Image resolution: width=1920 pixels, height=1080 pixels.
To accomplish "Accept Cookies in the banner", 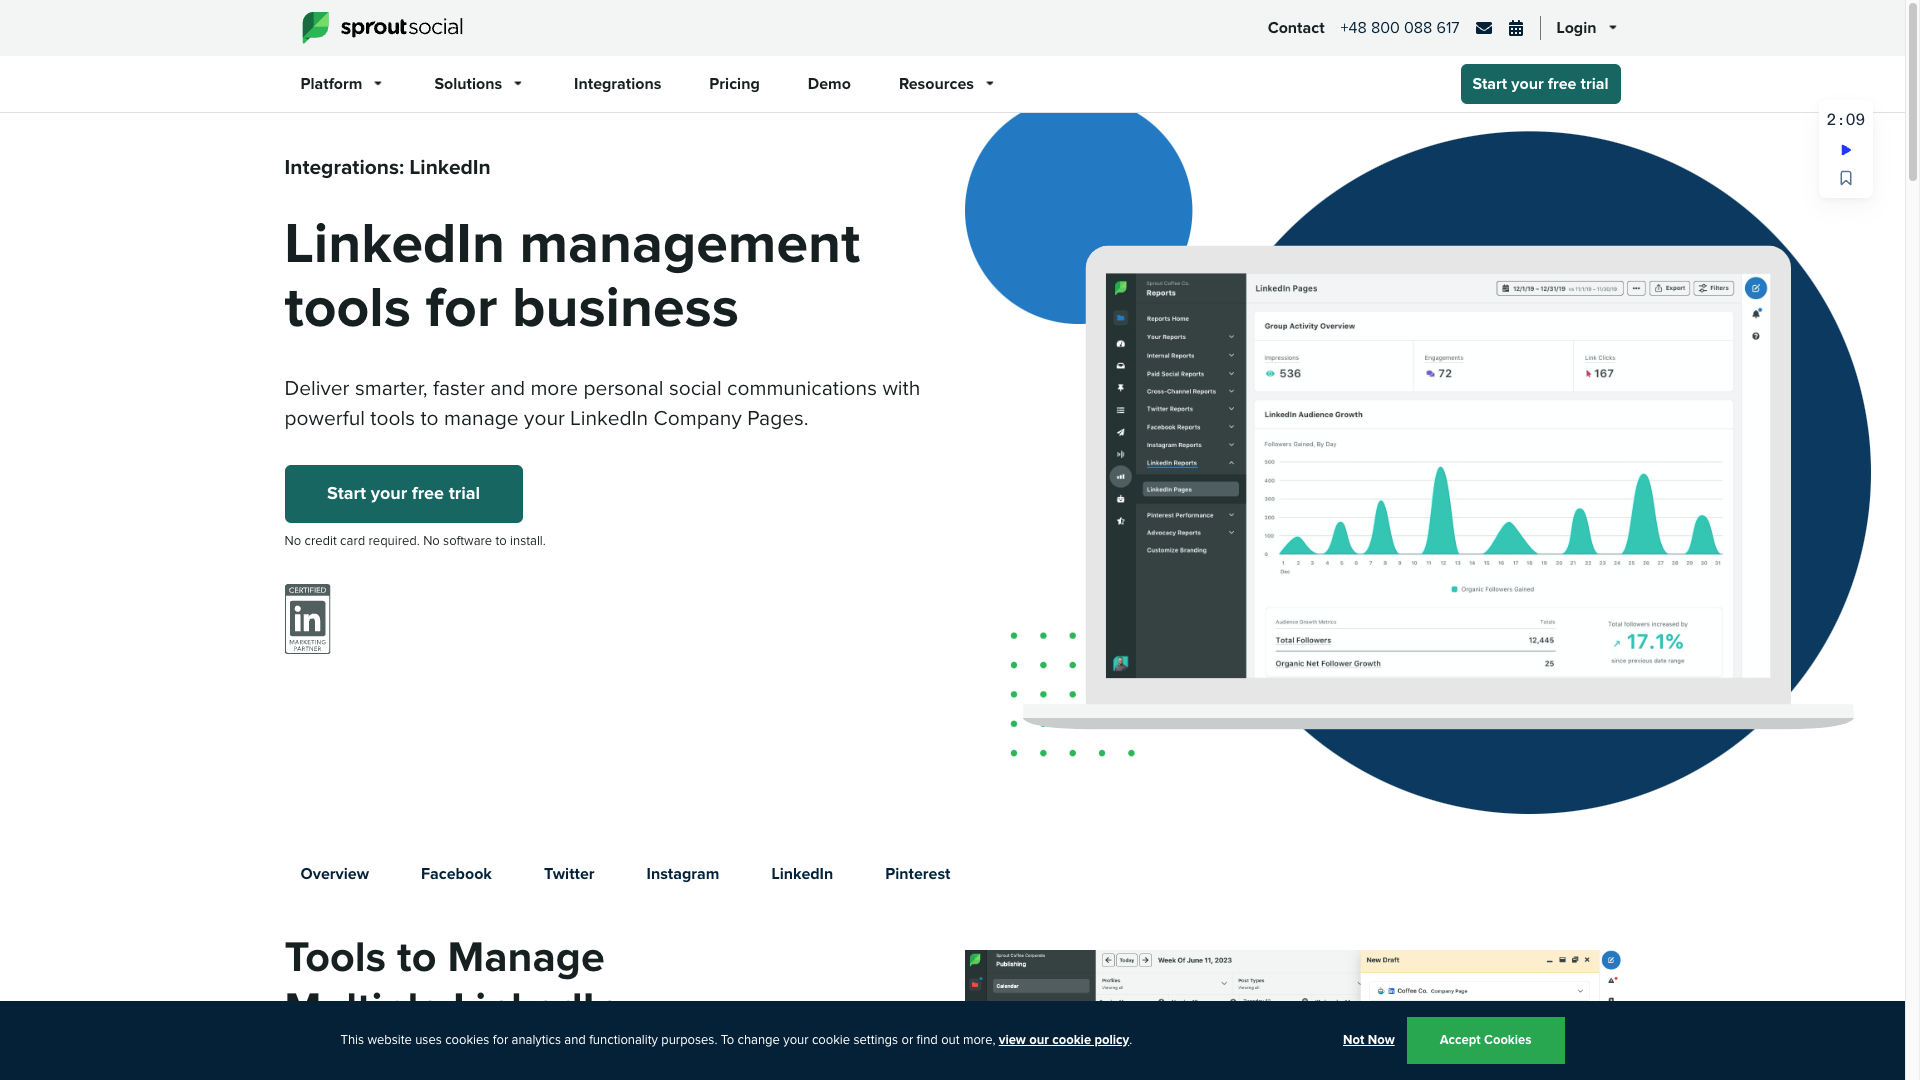I will [x=1485, y=1040].
